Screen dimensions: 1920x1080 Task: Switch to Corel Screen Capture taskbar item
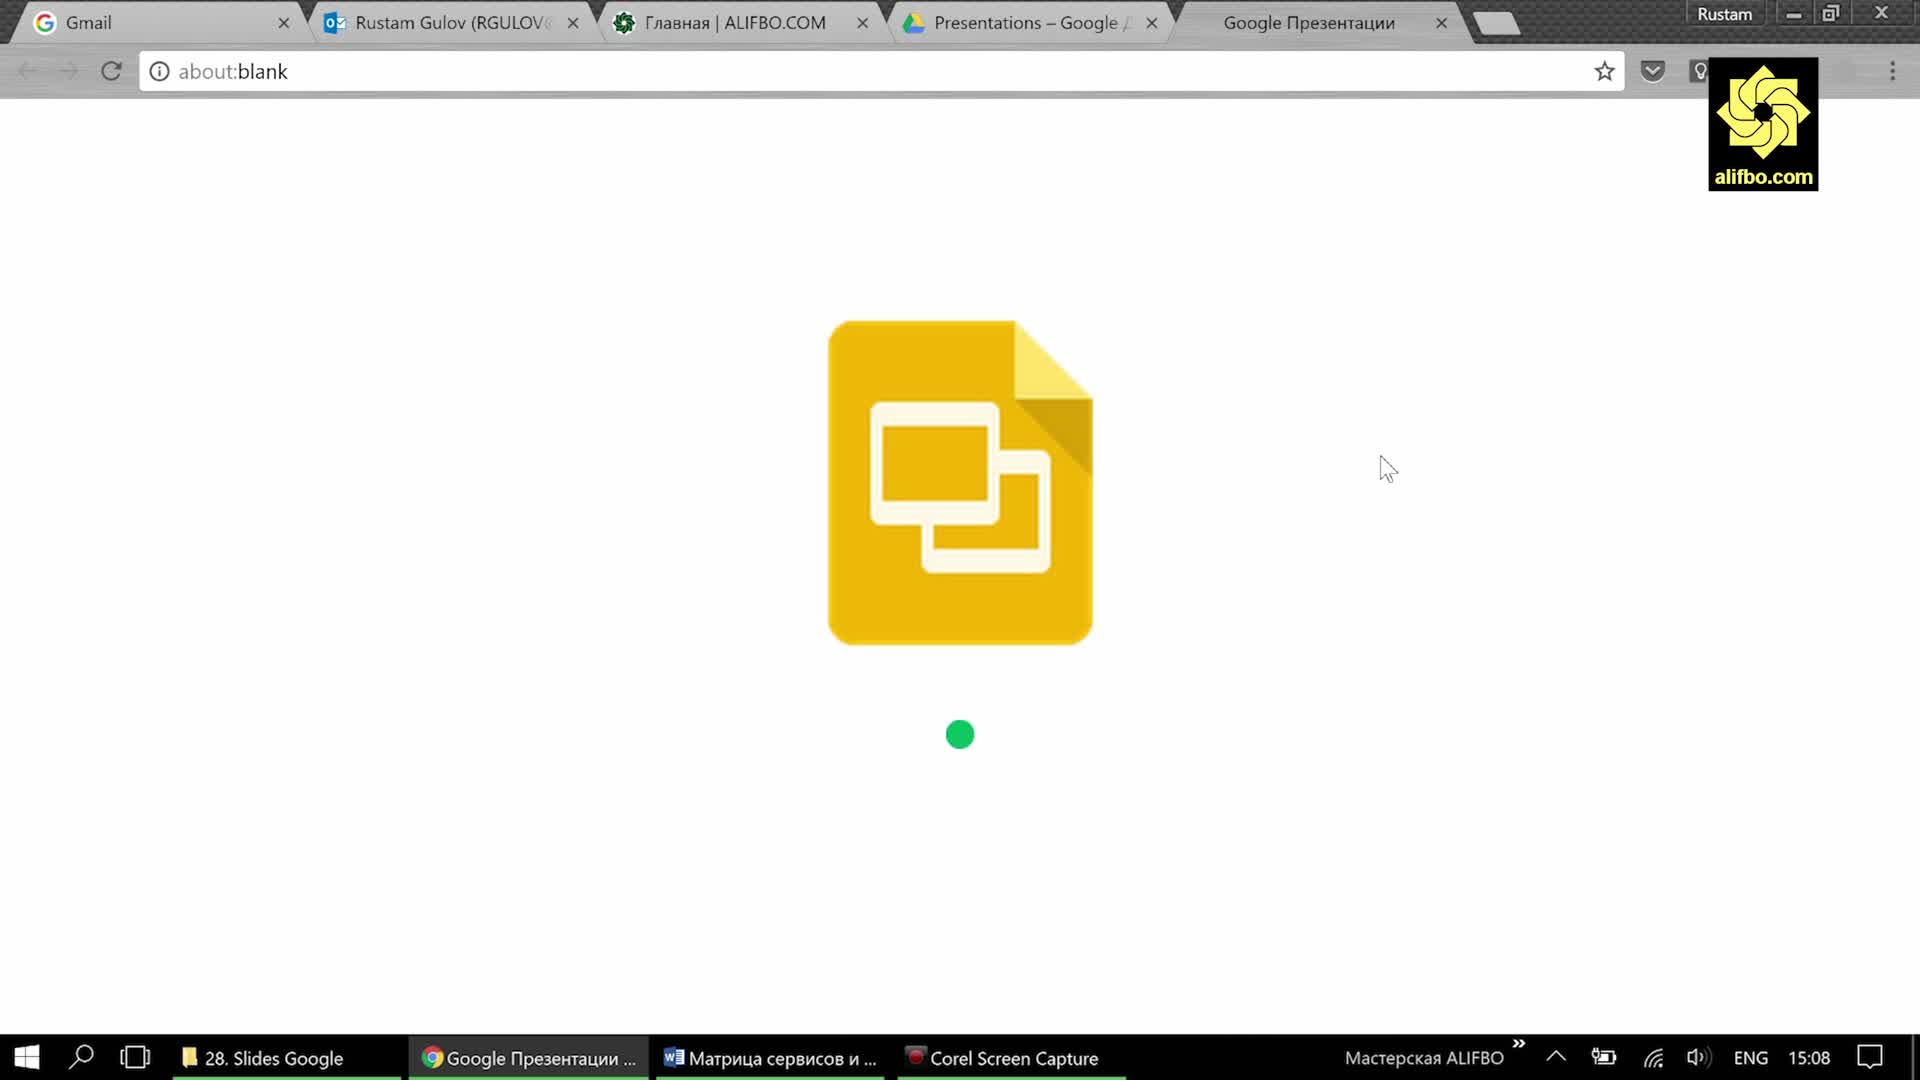tap(1011, 1058)
